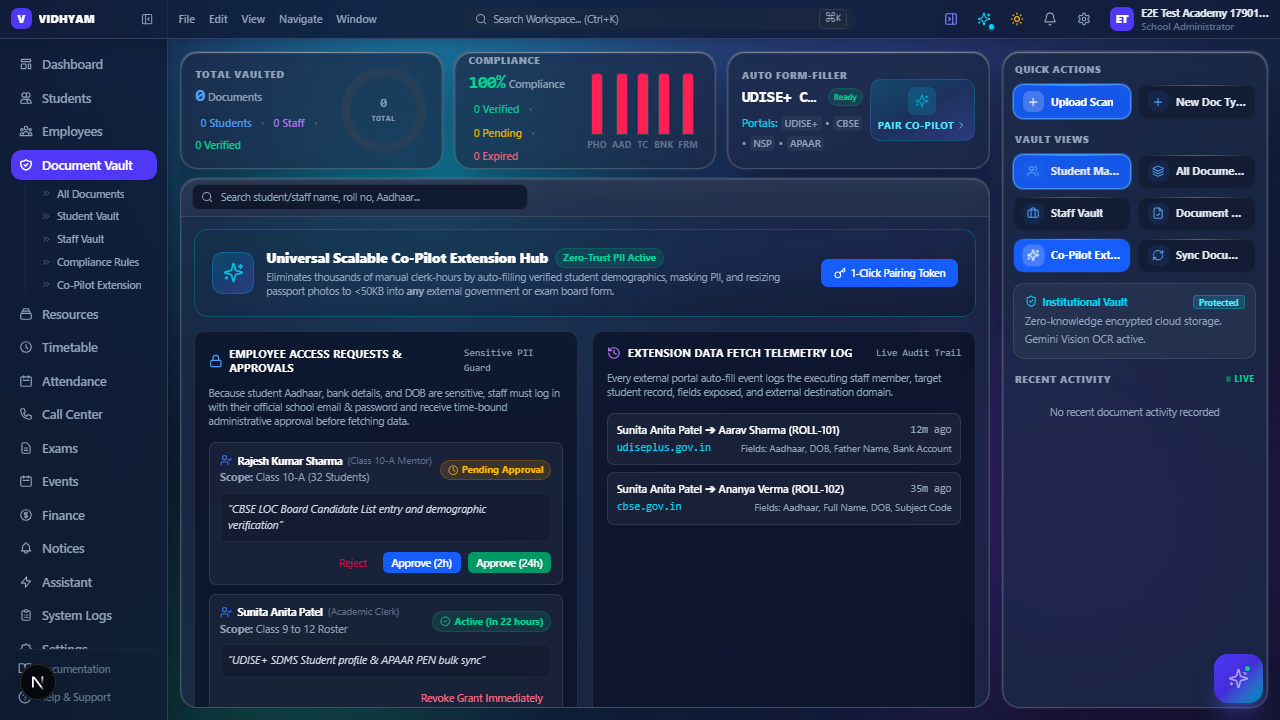Open System Logs
This screenshot has height=720, width=1280.
[x=84, y=615]
